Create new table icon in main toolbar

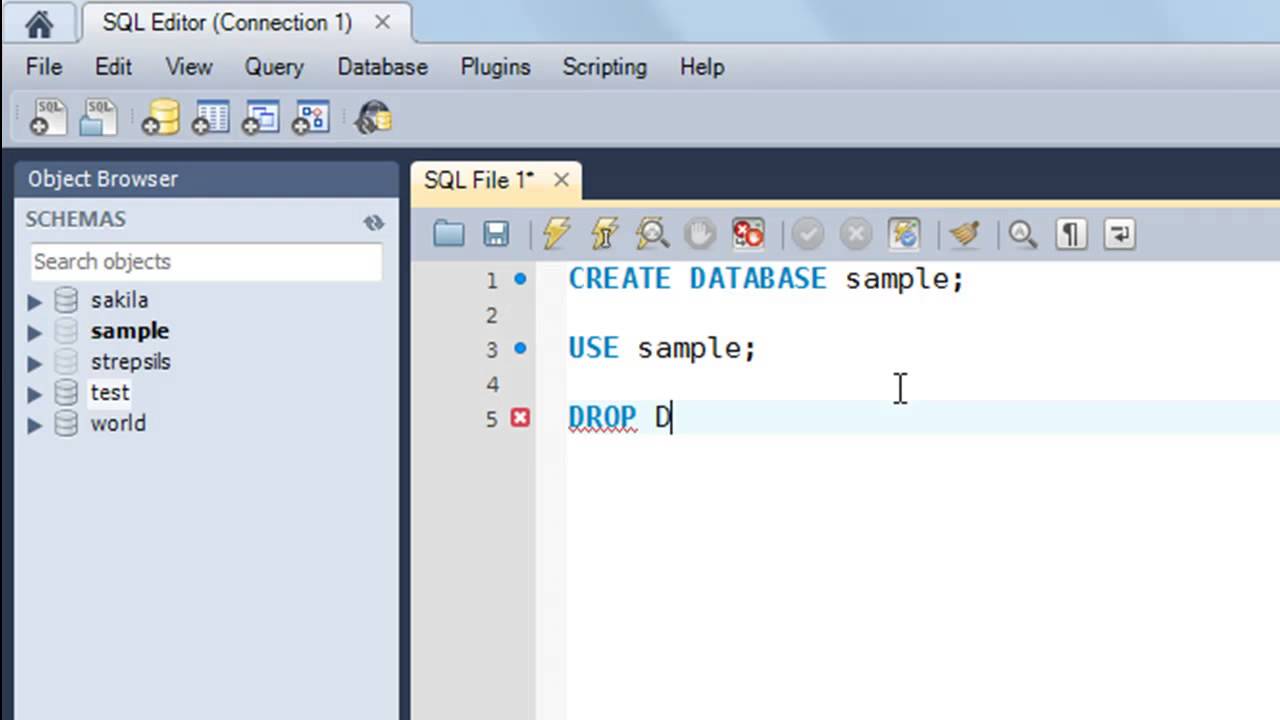pyautogui.click(x=210, y=117)
